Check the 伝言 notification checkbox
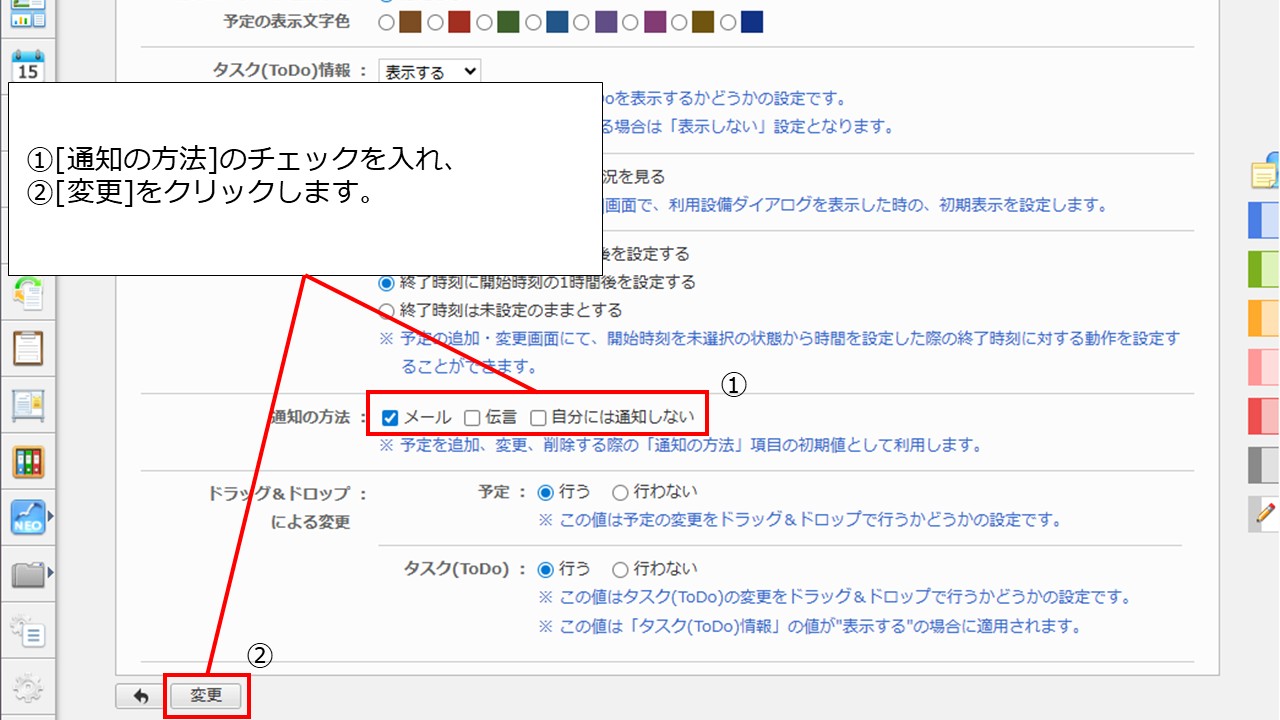1280x720 pixels. pos(473,418)
